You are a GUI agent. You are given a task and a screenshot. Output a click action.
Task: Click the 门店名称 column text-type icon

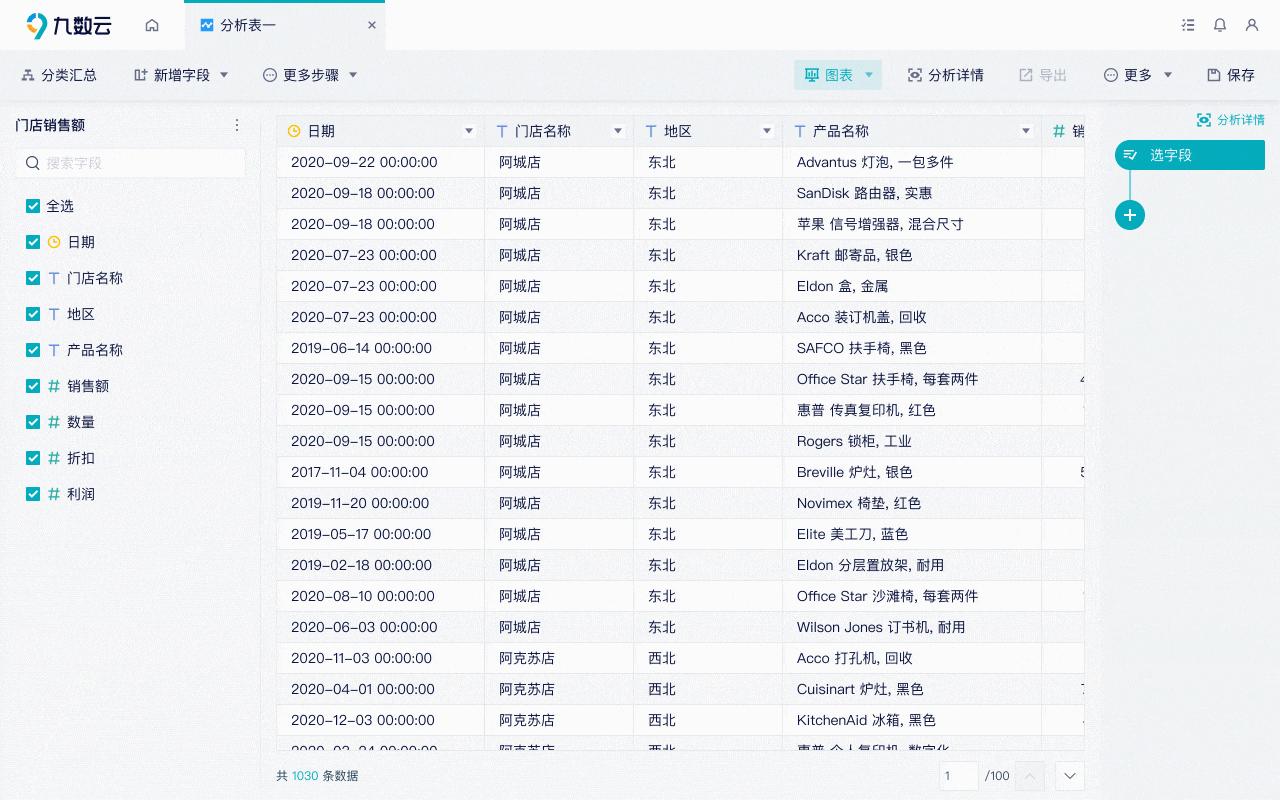pyautogui.click(x=502, y=131)
